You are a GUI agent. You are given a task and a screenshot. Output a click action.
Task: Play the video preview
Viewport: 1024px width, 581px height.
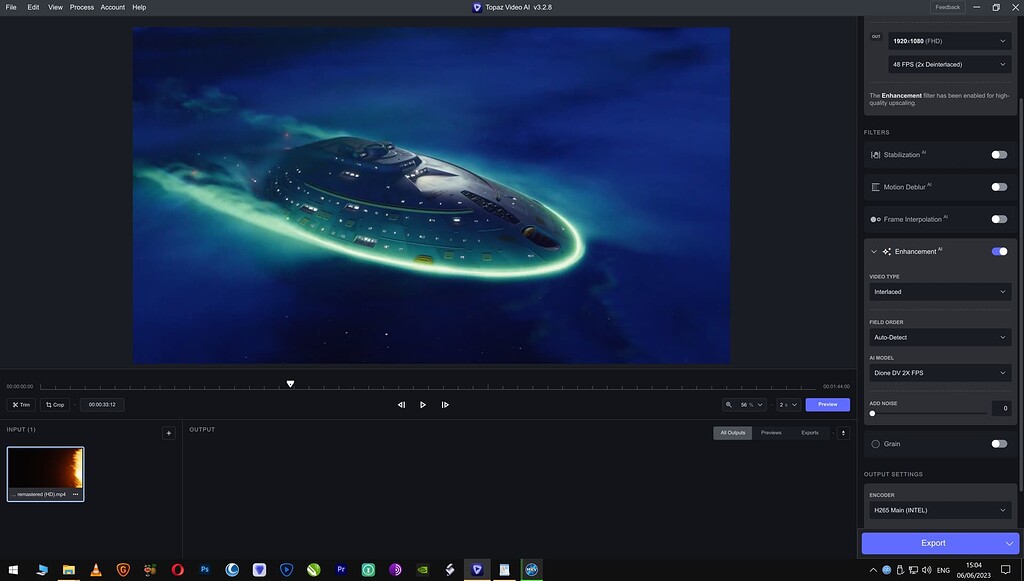click(x=423, y=405)
